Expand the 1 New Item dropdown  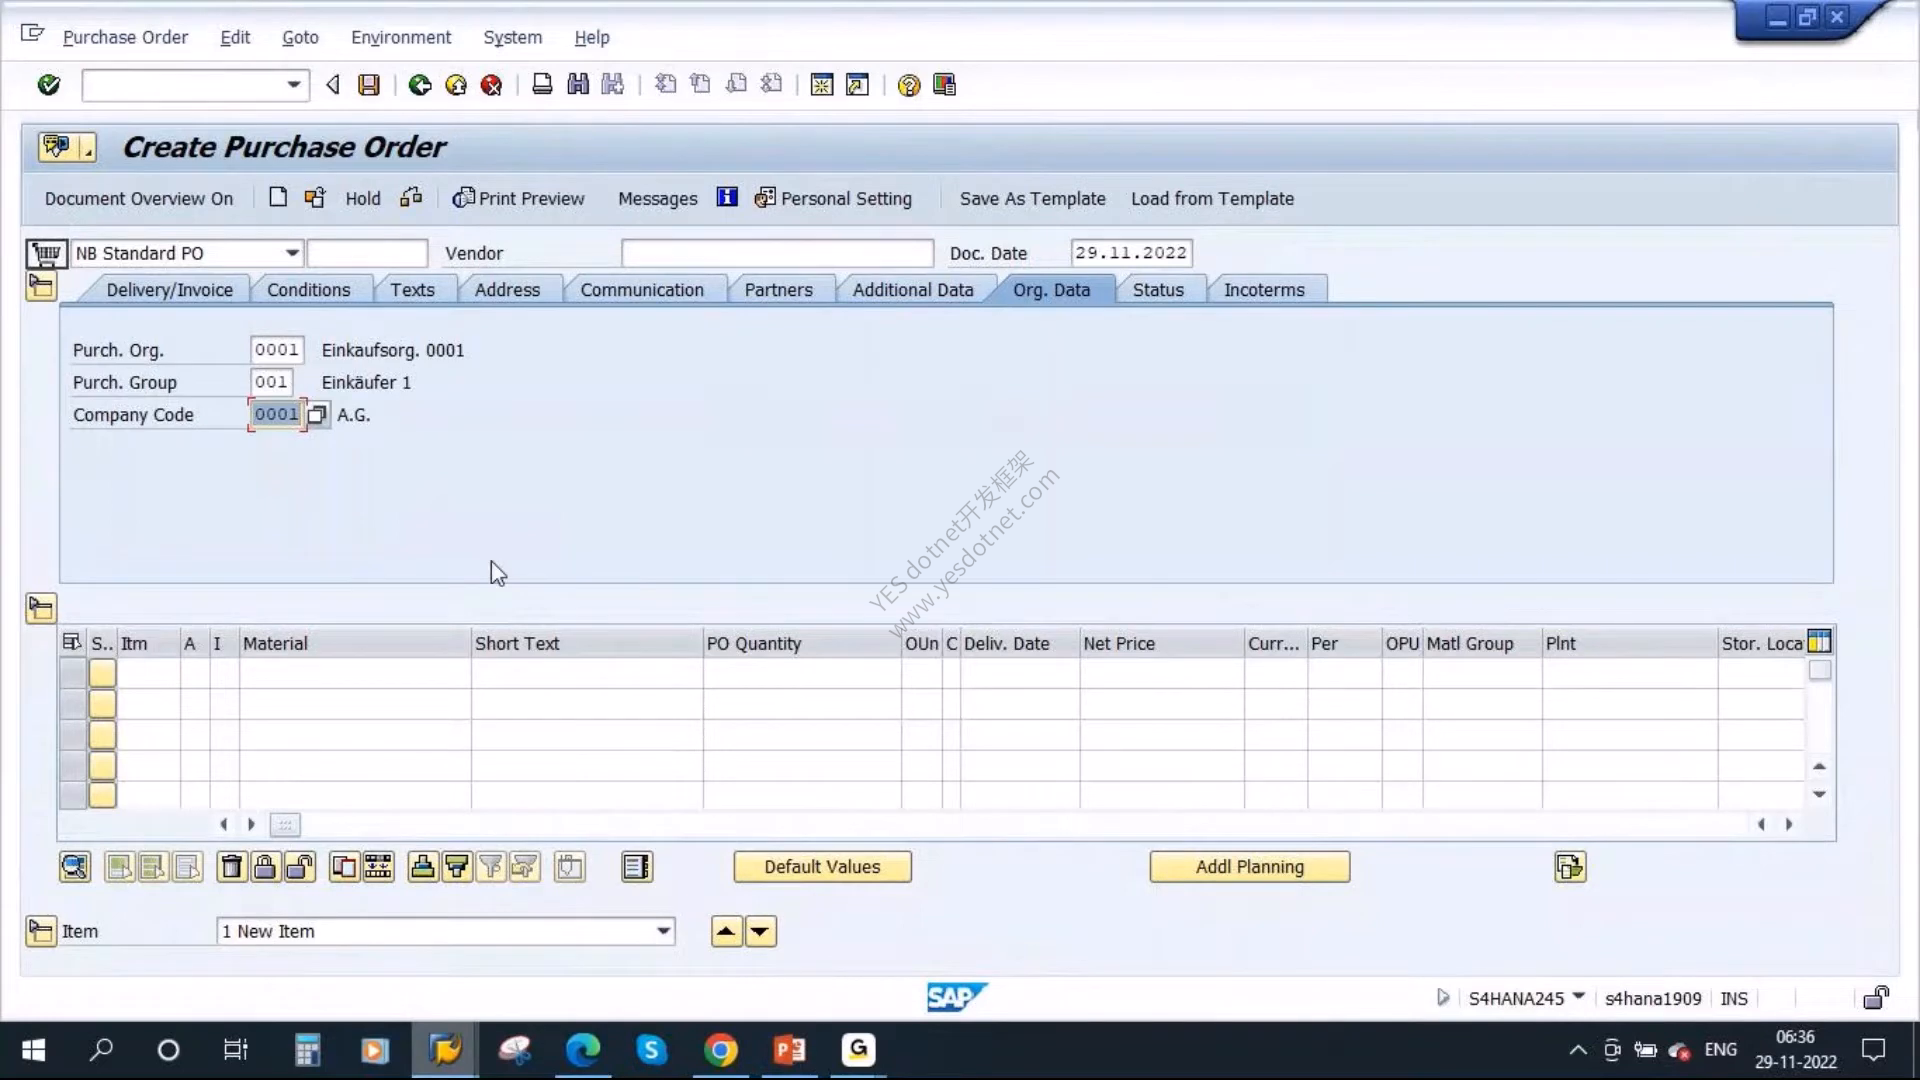pos(663,931)
